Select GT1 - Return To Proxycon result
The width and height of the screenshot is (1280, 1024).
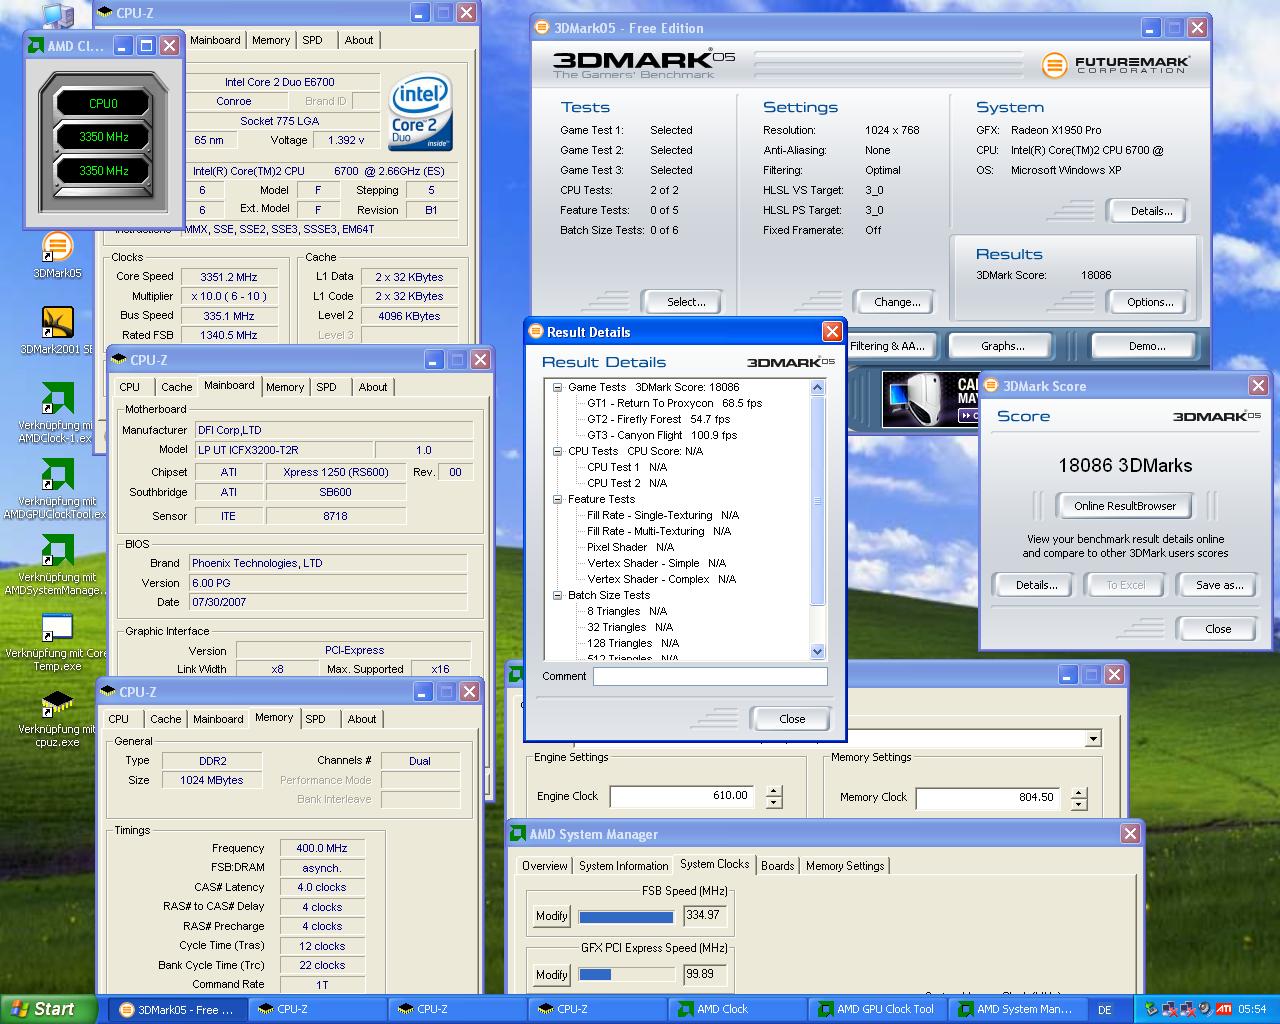pyautogui.click(x=675, y=403)
